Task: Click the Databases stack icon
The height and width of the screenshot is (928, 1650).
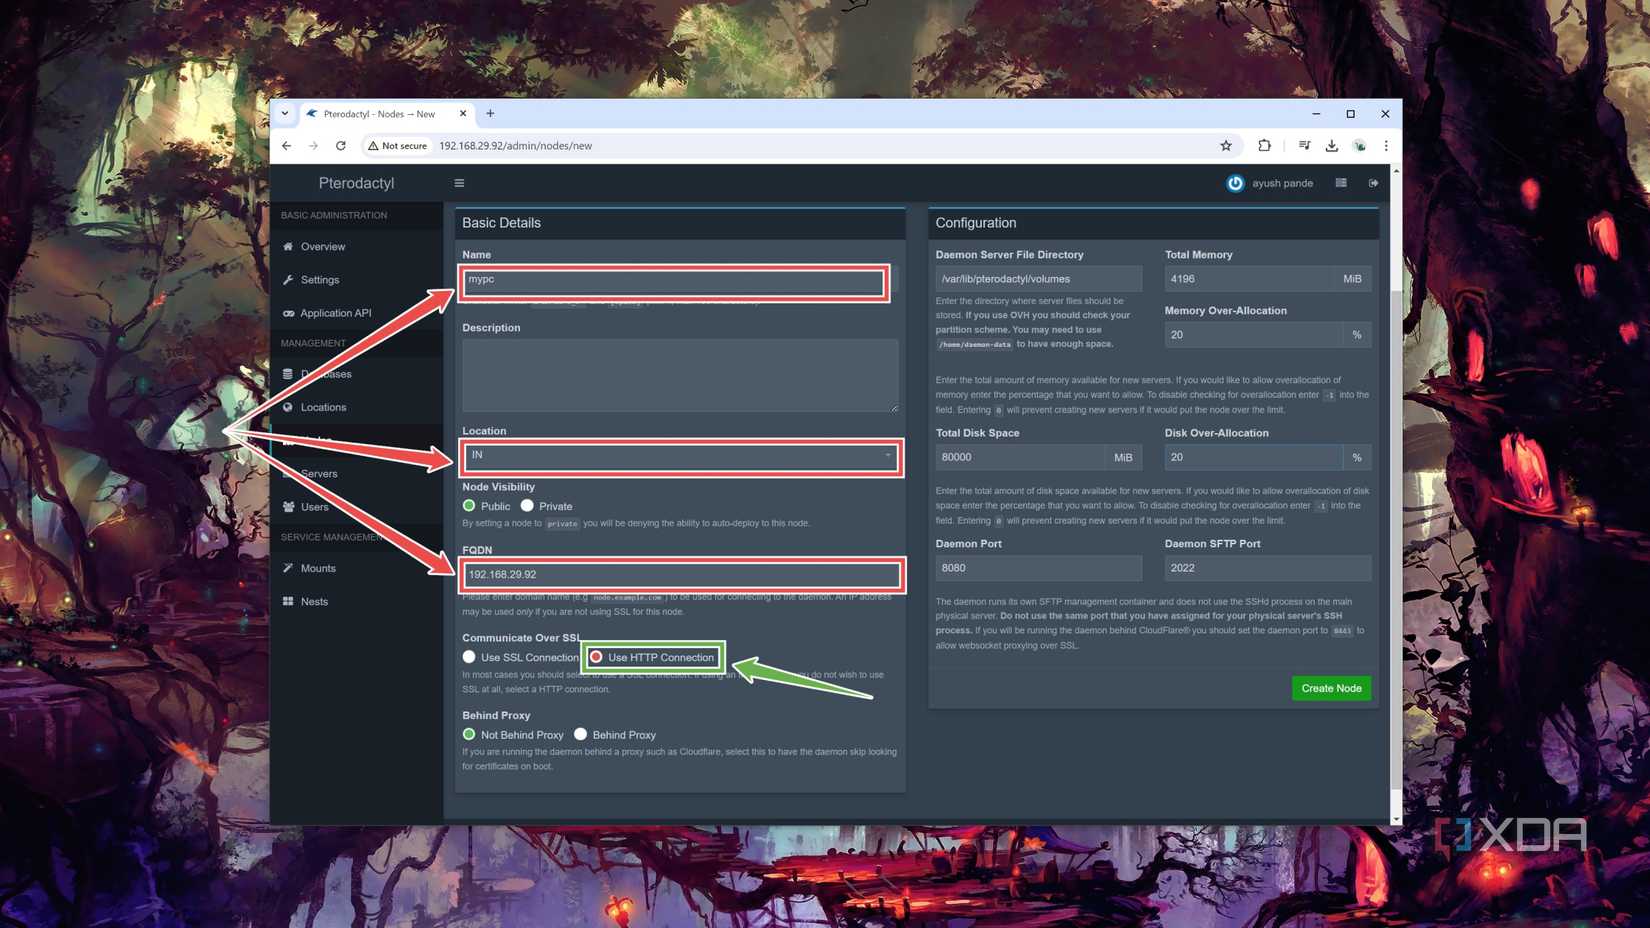Action: 288,374
